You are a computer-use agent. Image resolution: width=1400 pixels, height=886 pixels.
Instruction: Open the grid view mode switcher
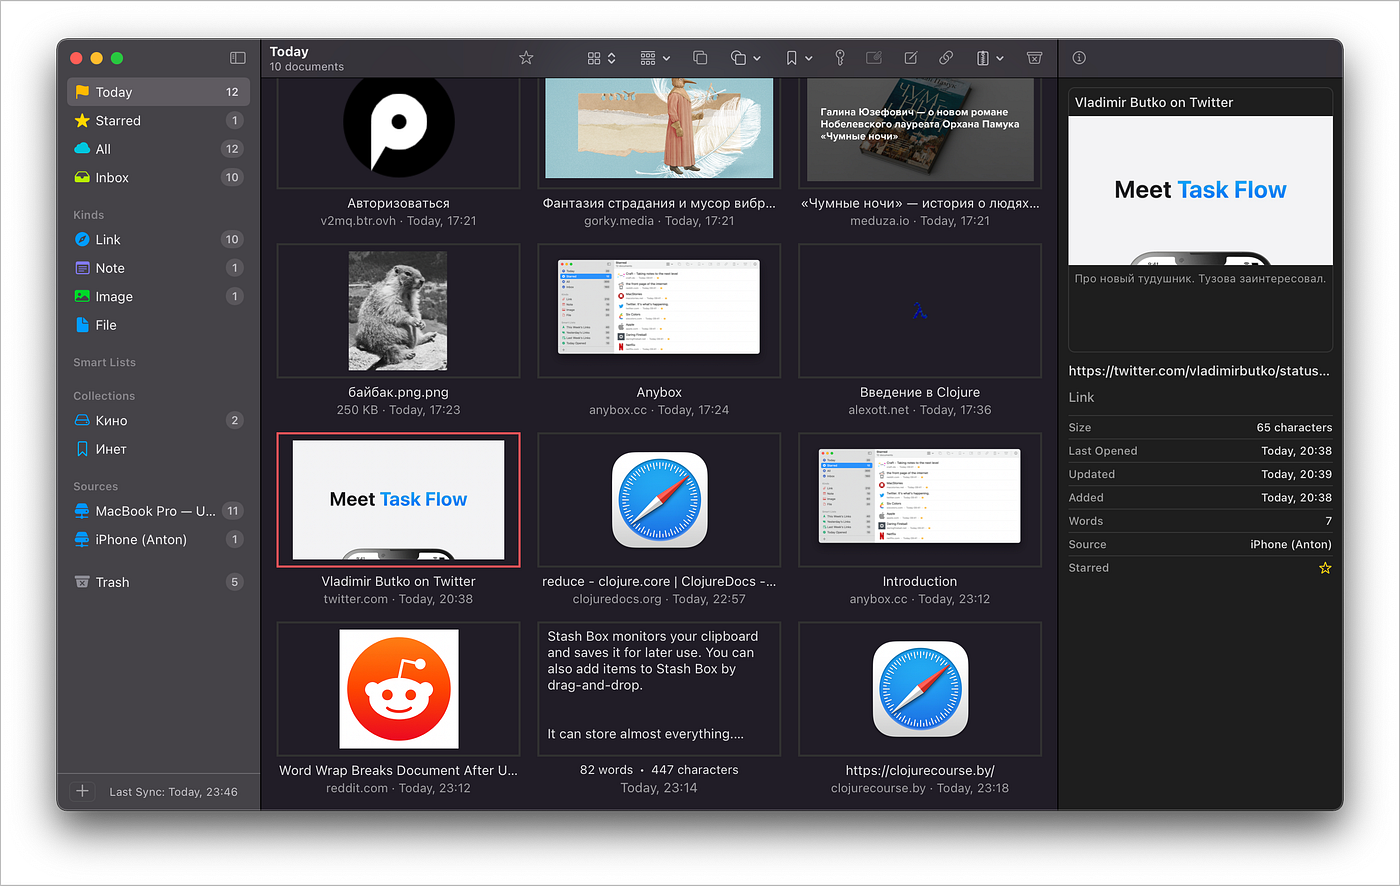point(601,58)
